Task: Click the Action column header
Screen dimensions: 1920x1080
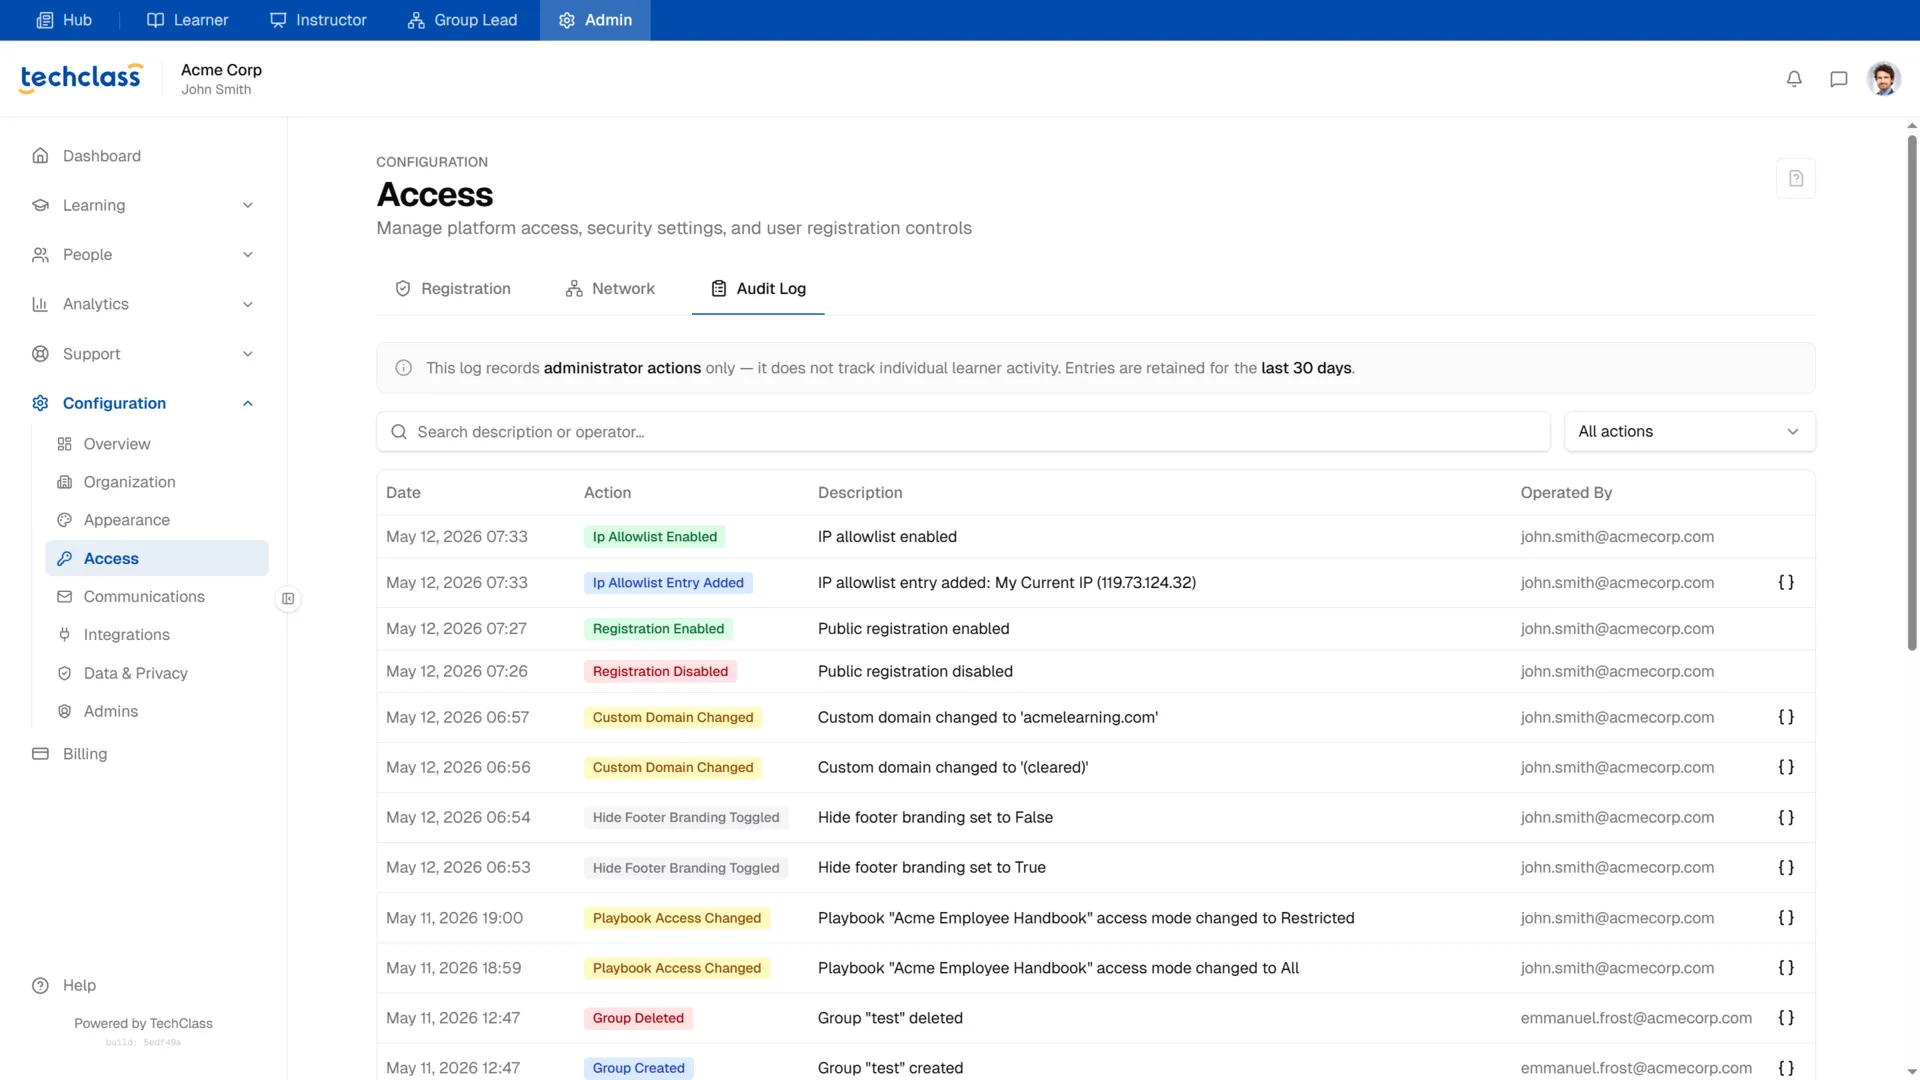Action: [607, 493]
